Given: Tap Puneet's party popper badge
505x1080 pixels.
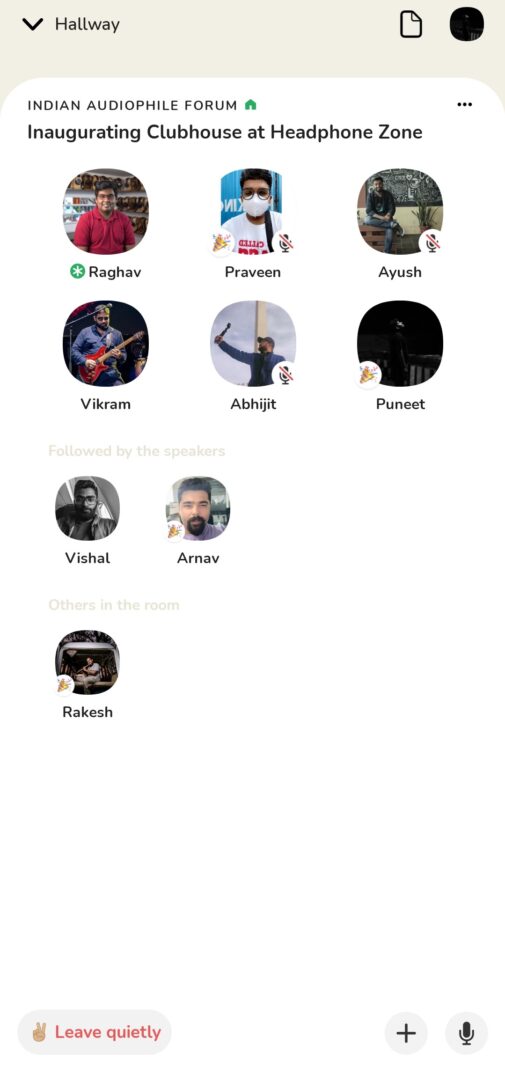Looking at the screenshot, I should click(x=369, y=374).
